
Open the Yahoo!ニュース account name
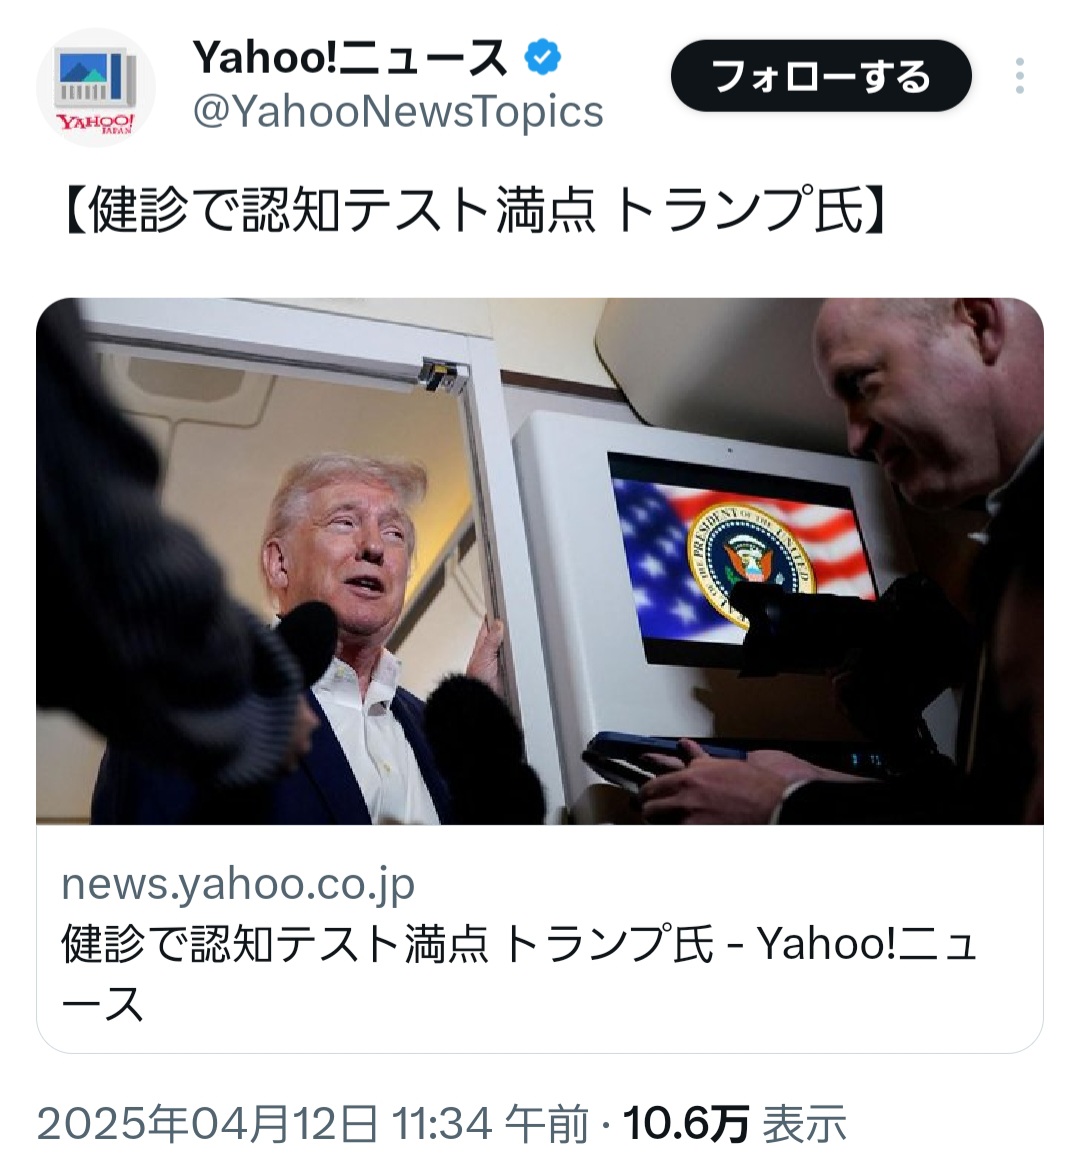click(350, 57)
